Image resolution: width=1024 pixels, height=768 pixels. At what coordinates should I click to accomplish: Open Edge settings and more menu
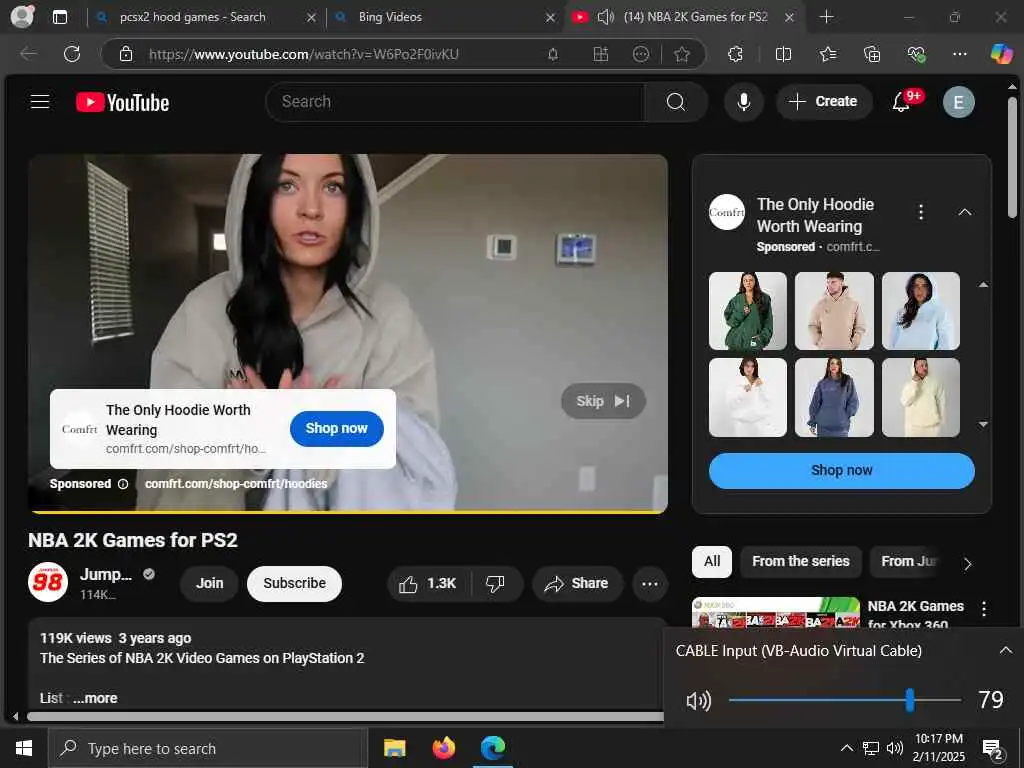click(x=959, y=54)
